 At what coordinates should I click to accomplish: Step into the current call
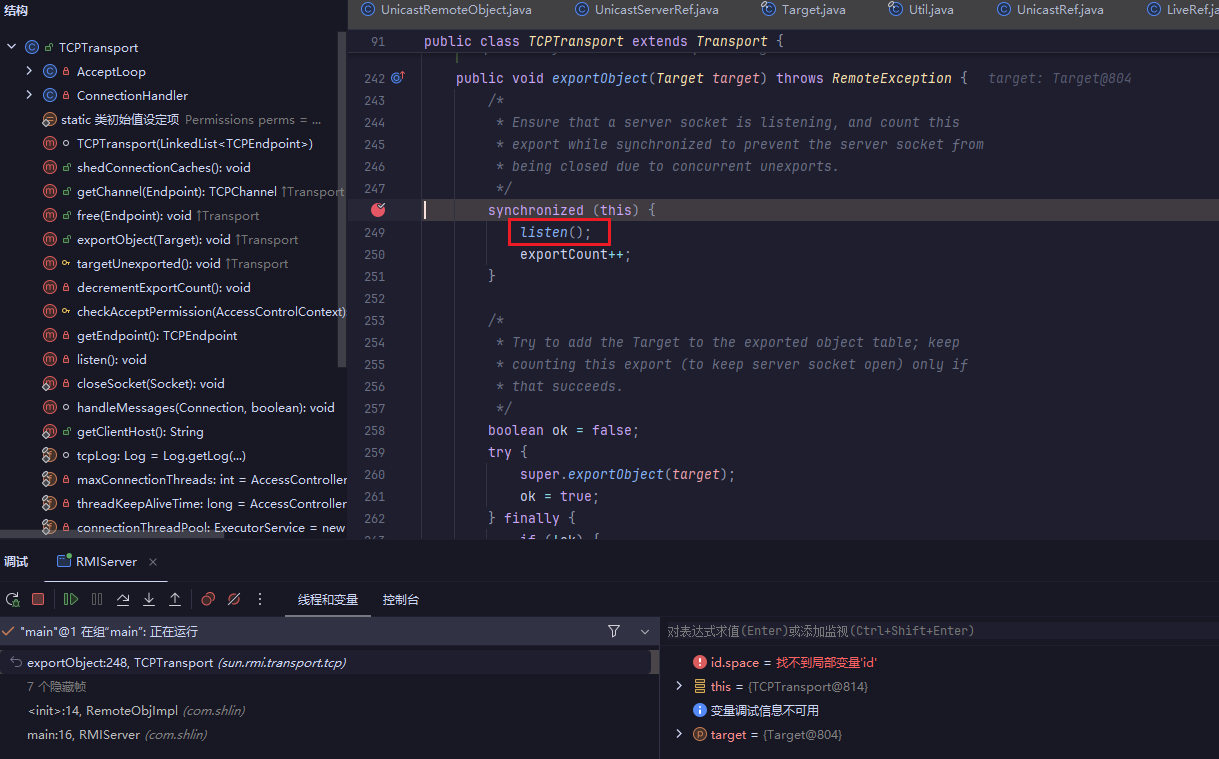tap(149, 599)
